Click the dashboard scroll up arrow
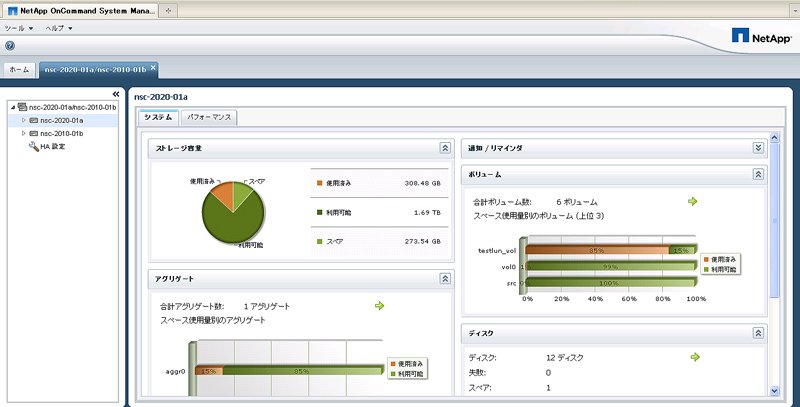Viewport: 800px width, 407px height. (x=774, y=138)
